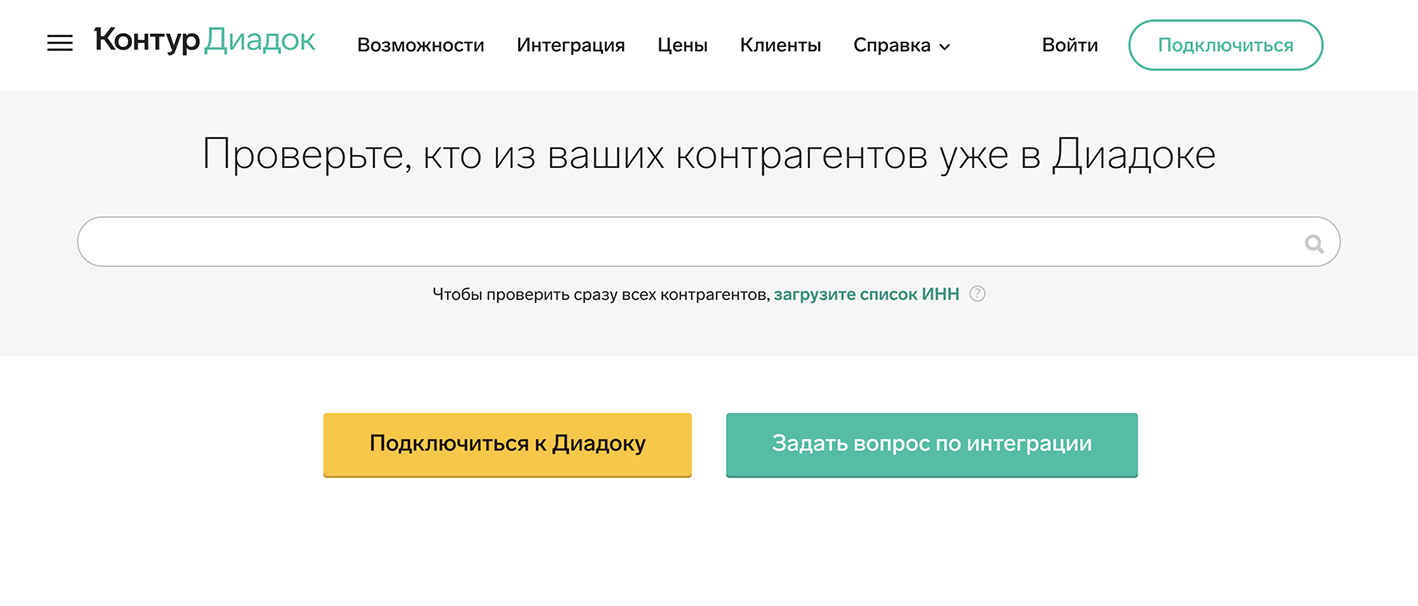Image resolution: width=1418 pixels, height=606 pixels.
Task: Open the Цены section
Action: click(683, 45)
